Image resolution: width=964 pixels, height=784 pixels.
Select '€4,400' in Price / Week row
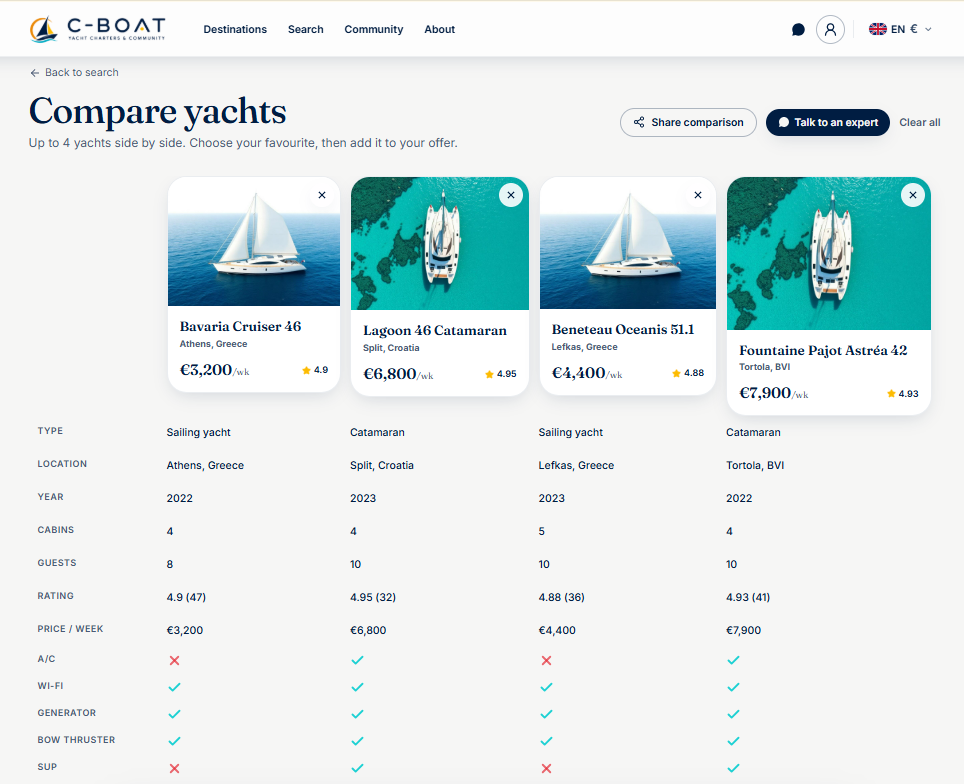click(557, 630)
